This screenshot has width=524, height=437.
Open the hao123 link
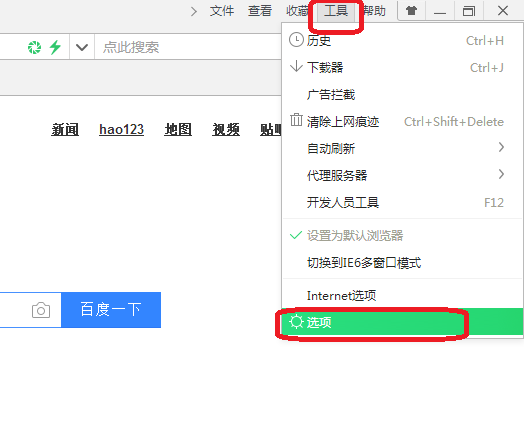click(x=121, y=129)
